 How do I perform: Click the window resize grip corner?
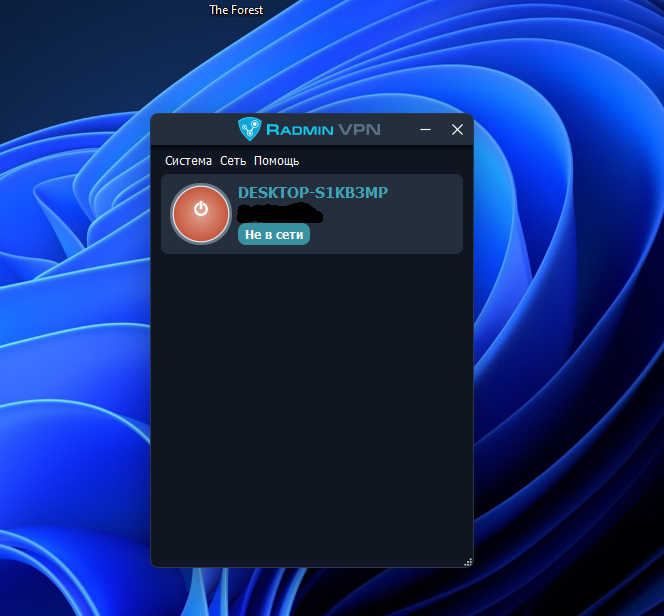(468, 562)
